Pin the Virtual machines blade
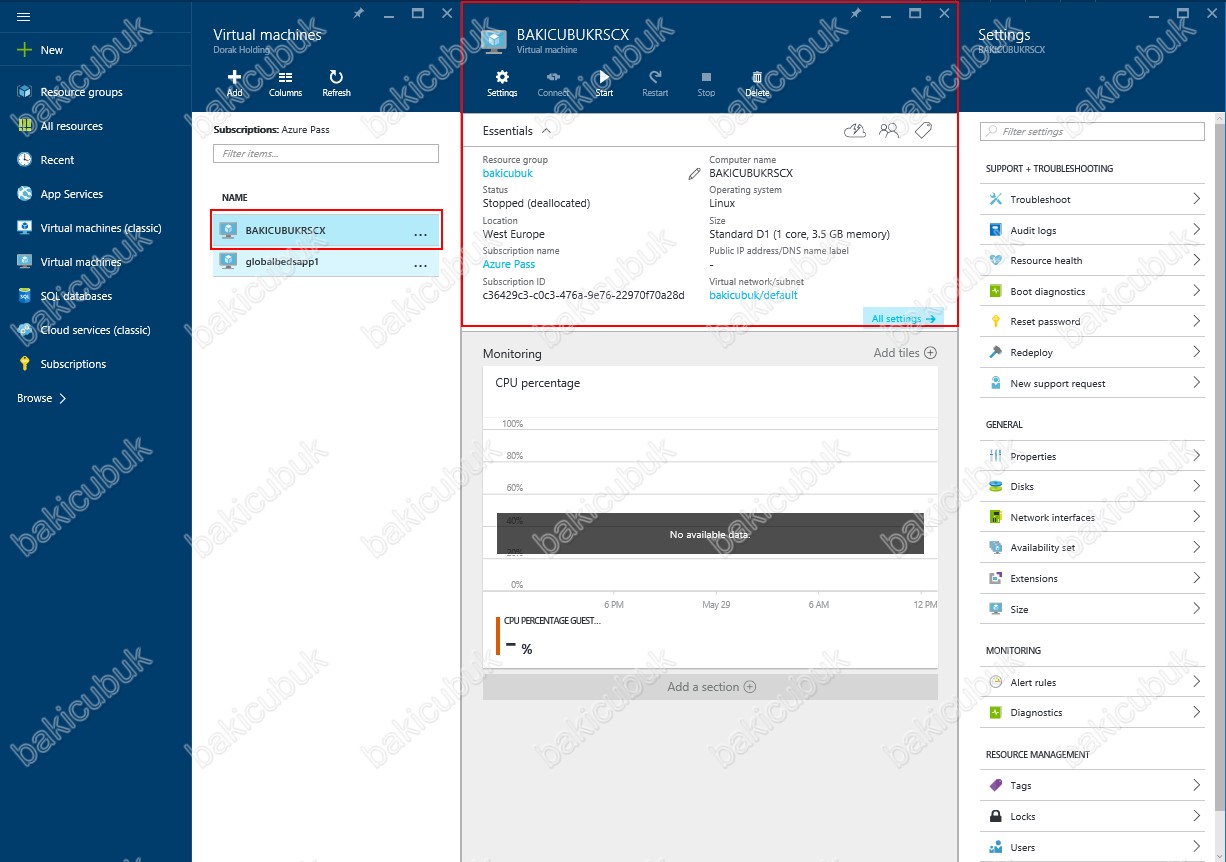 tap(360, 13)
